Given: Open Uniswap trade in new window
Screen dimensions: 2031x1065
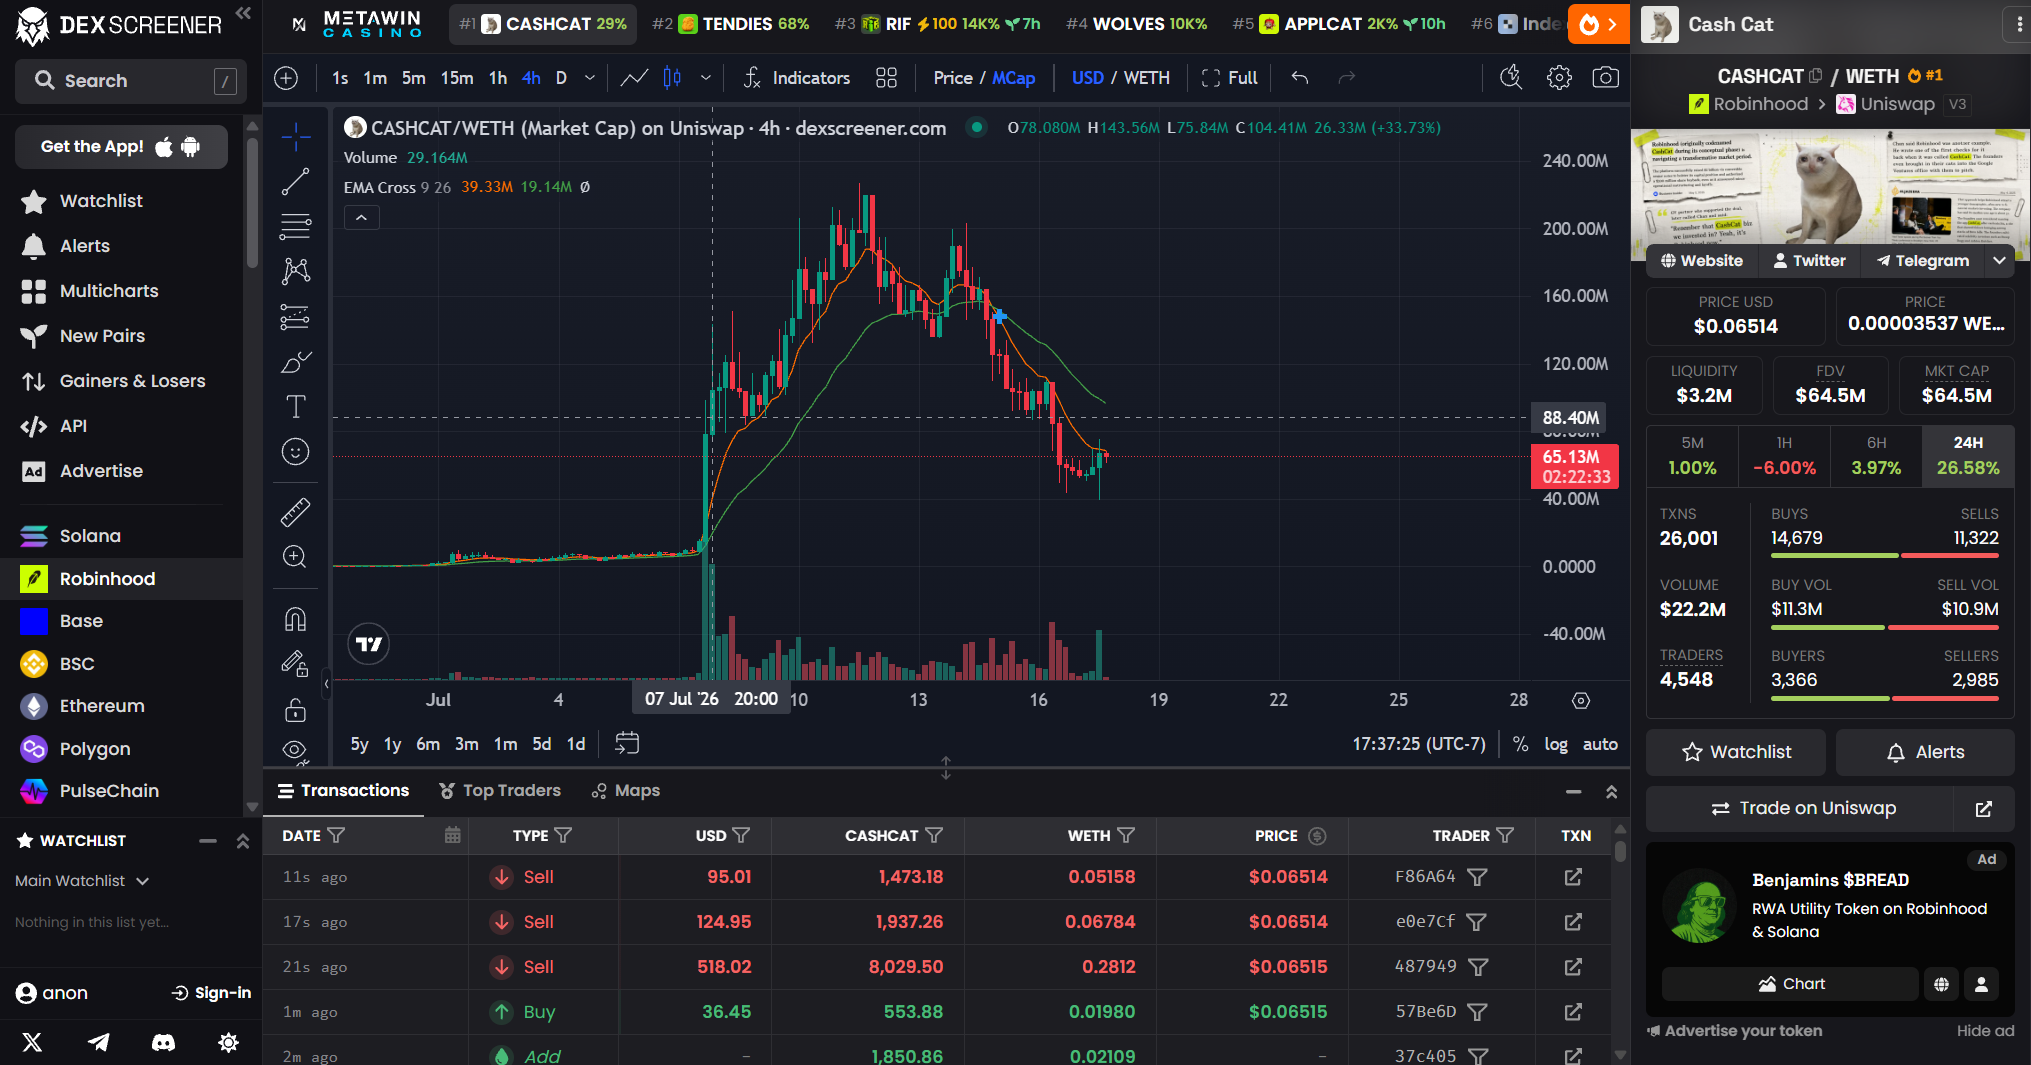Looking at the screenshot, I should 1984,808.
